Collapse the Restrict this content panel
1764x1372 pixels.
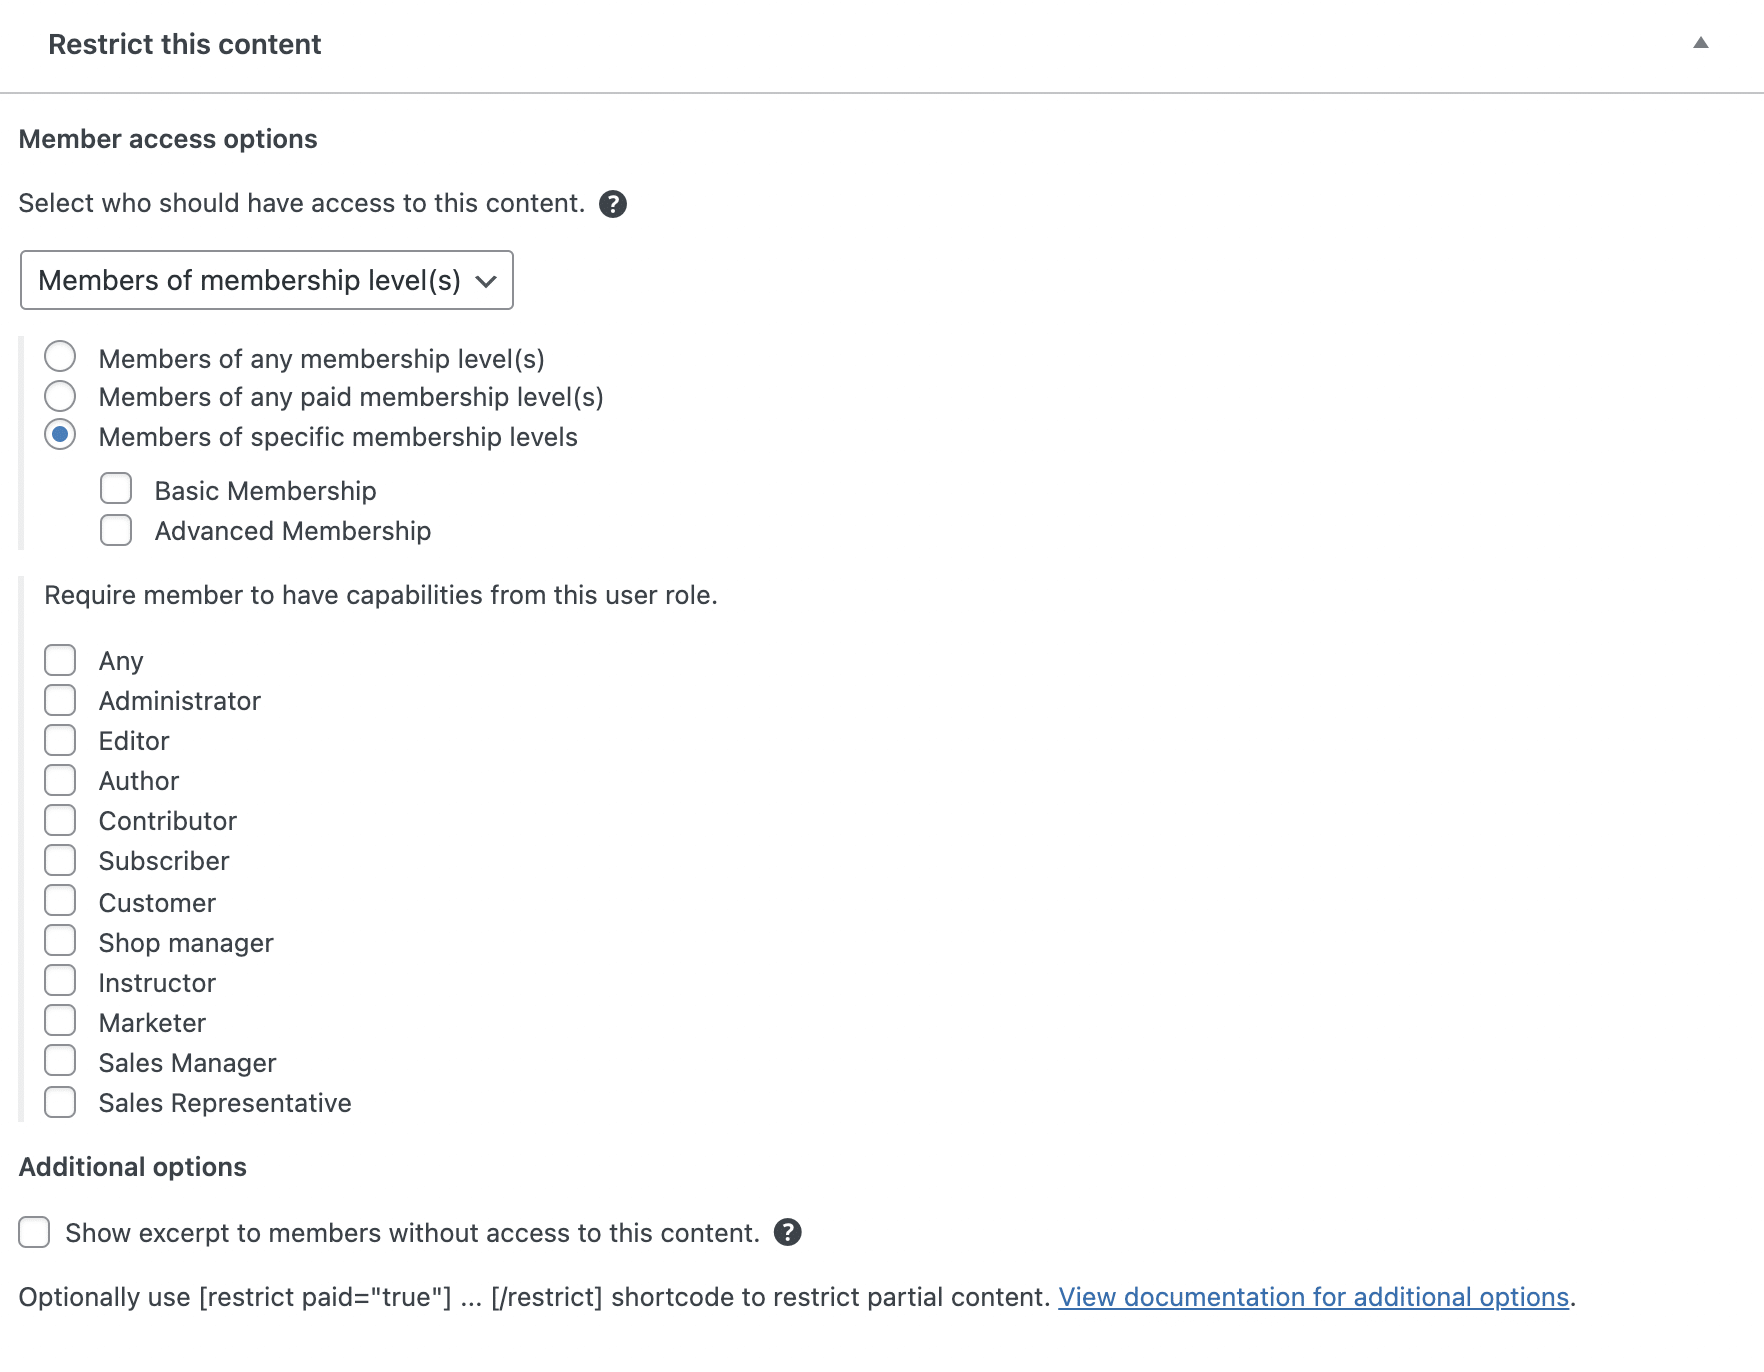(1702, 44)
